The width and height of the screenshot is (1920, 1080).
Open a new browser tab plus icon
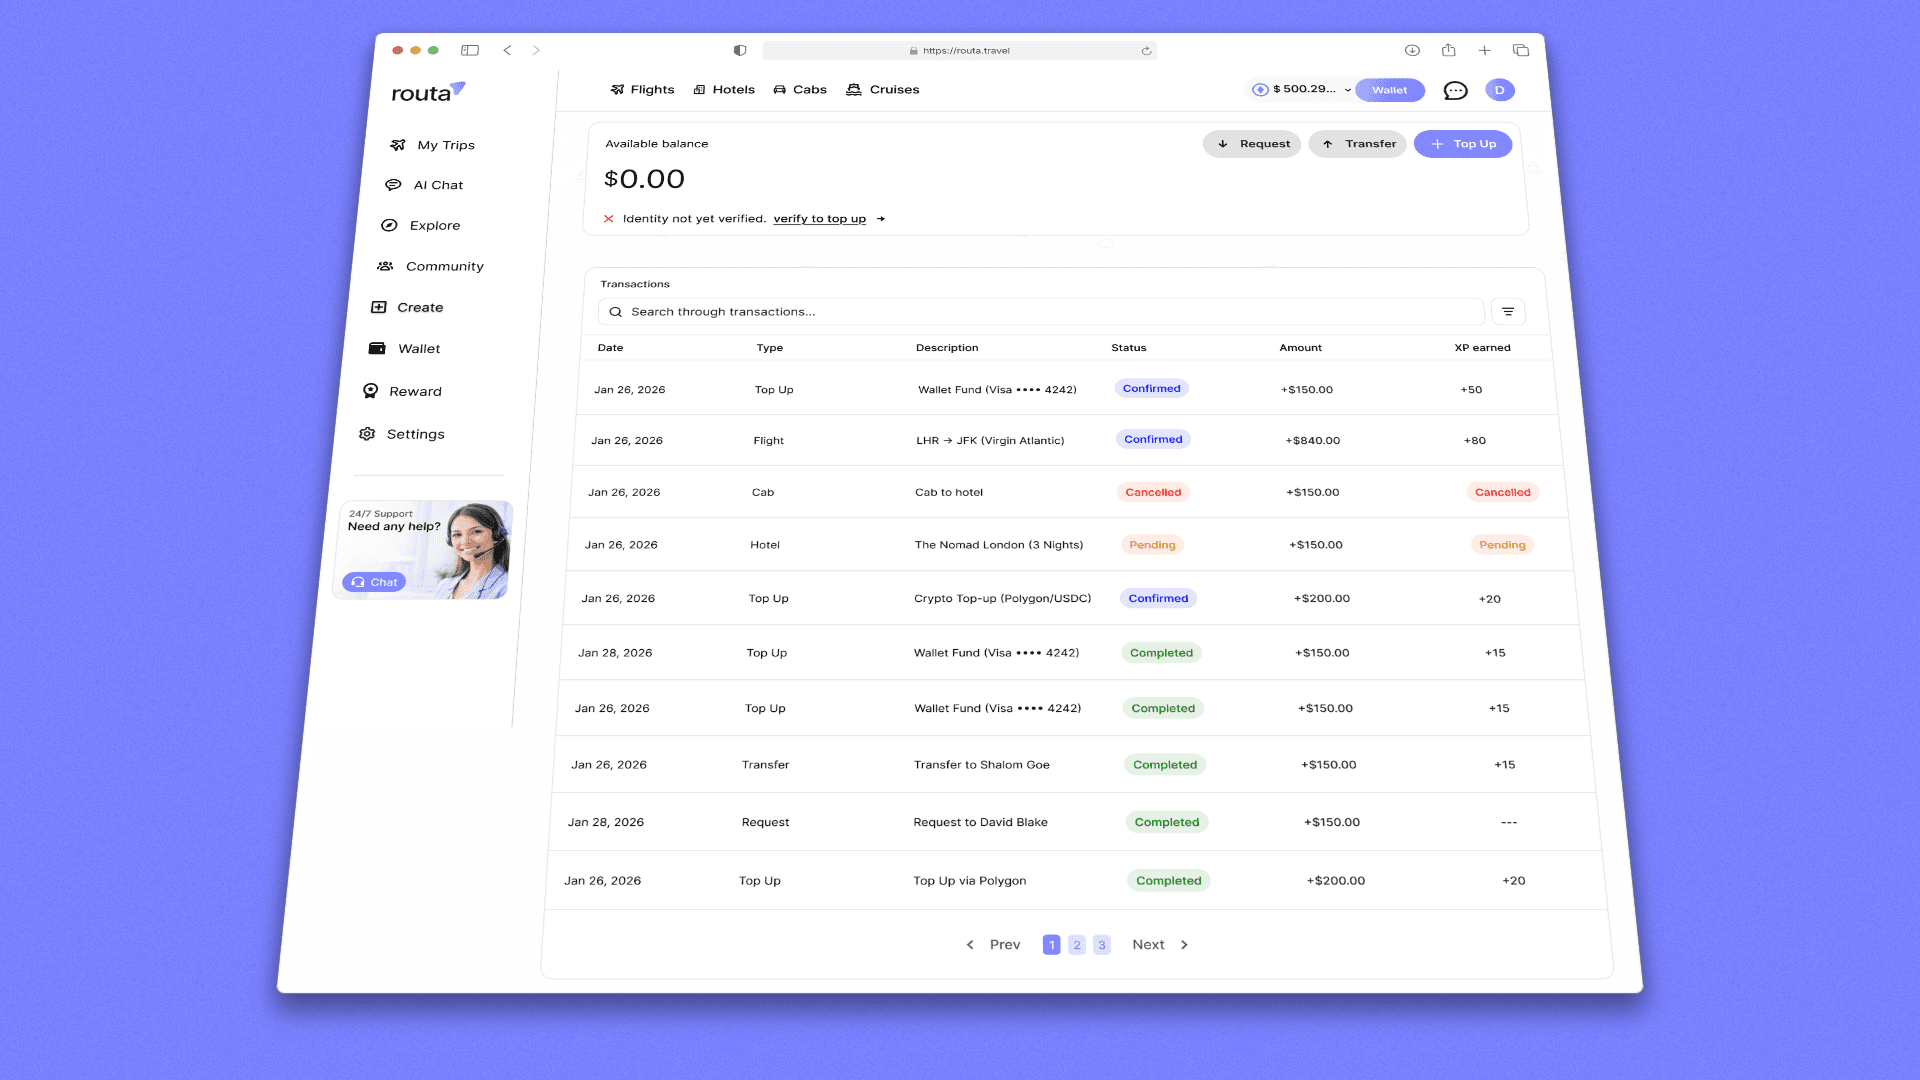click(x=1484, y=50)
